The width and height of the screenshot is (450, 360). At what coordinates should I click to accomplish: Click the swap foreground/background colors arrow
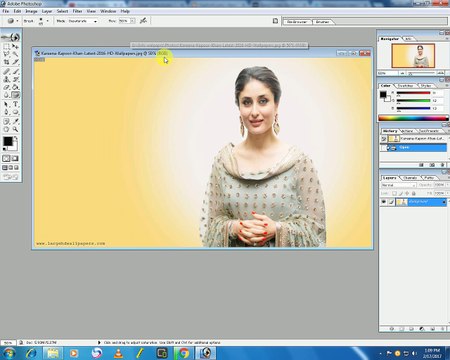pyautogui.click(x=16, y=138)
